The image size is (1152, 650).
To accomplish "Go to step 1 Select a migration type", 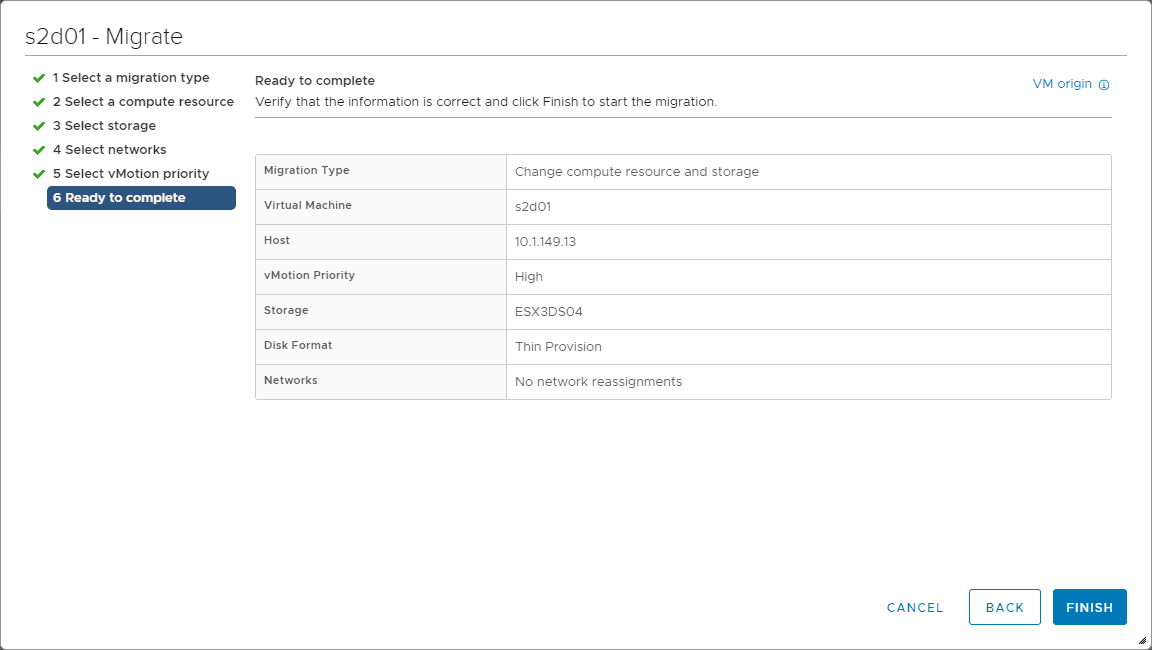I will (131, 78).
